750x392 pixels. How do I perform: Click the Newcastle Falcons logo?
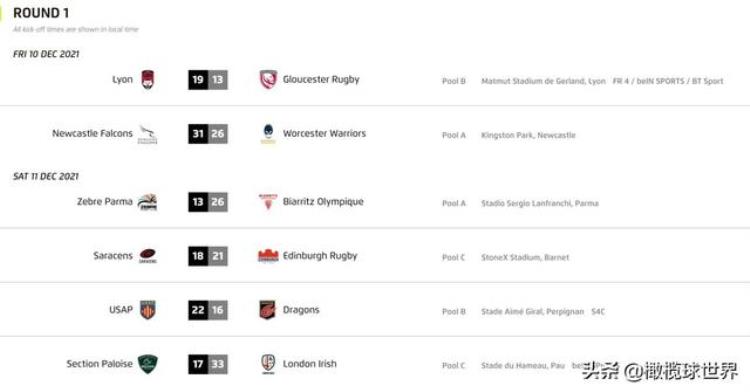147,134
